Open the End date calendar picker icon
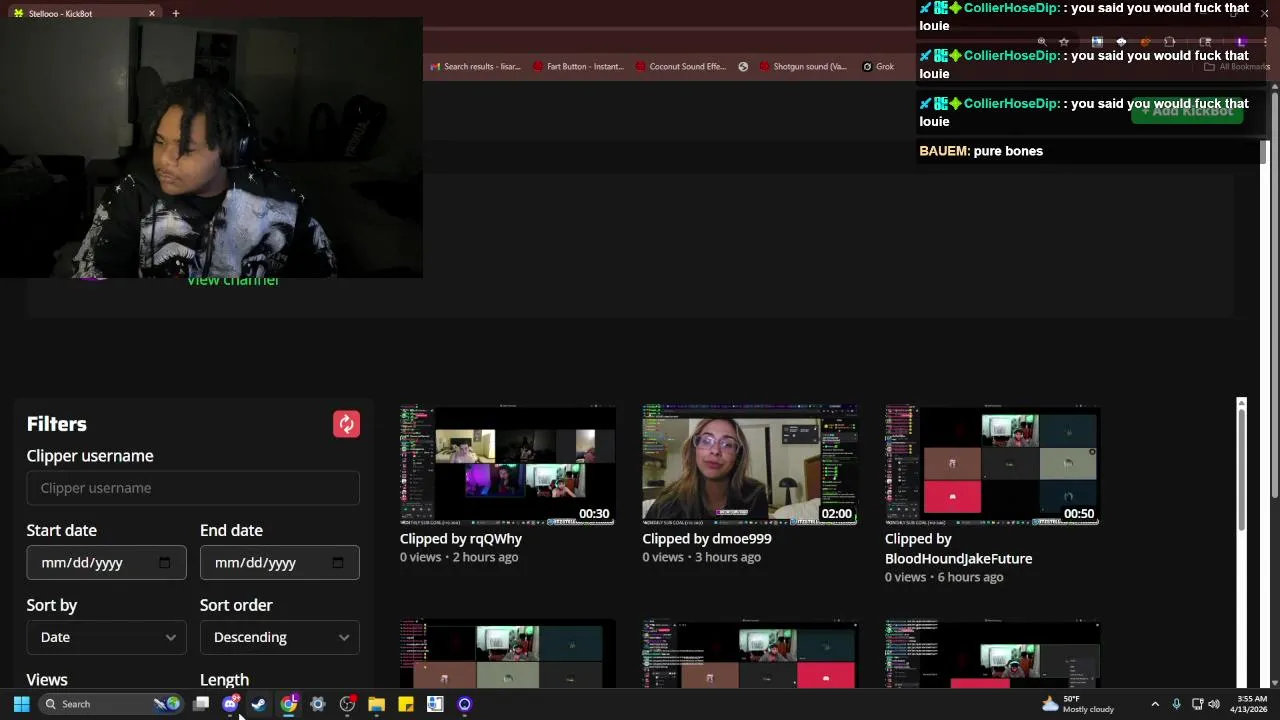The height and width of the screenshot is (720, 1280). pyautogui.click(x=338, y=562)
